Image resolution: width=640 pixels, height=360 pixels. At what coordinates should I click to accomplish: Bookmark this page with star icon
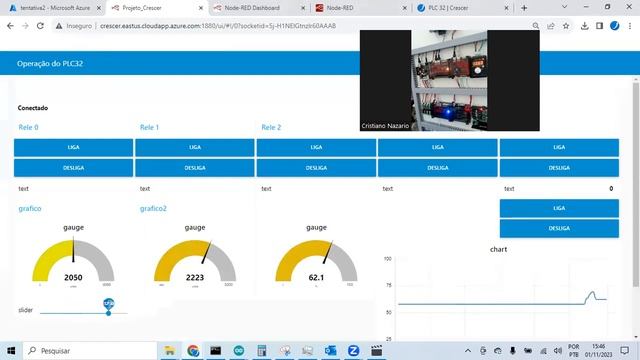pos(566,26)
